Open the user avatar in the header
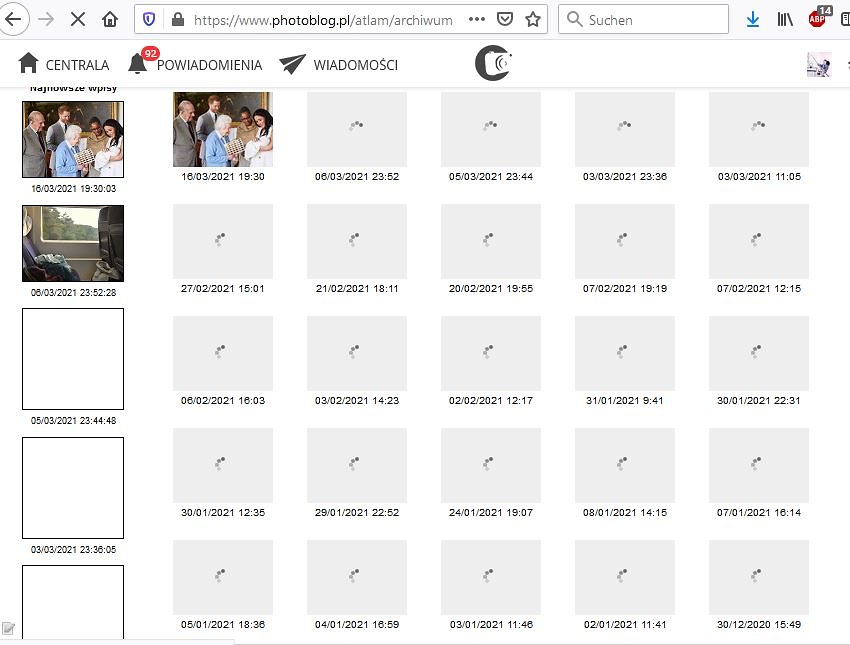The image size is (850, 645). point(819,64)
